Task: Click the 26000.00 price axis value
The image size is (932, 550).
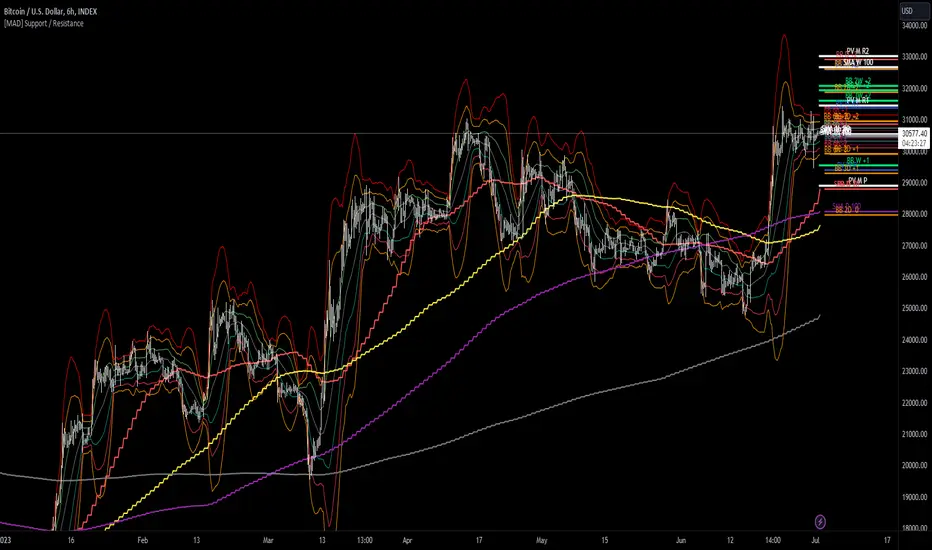Action: [914, 277]
